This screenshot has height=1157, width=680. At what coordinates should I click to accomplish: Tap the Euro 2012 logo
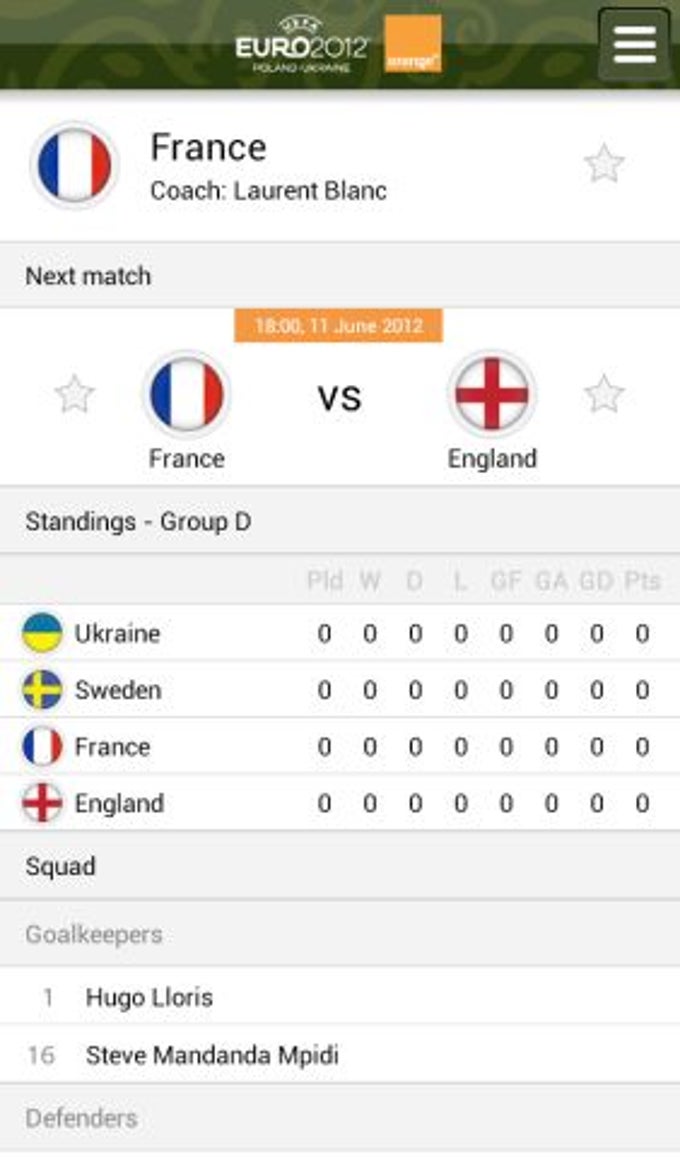pyautogui.click(x=302, y=45)
